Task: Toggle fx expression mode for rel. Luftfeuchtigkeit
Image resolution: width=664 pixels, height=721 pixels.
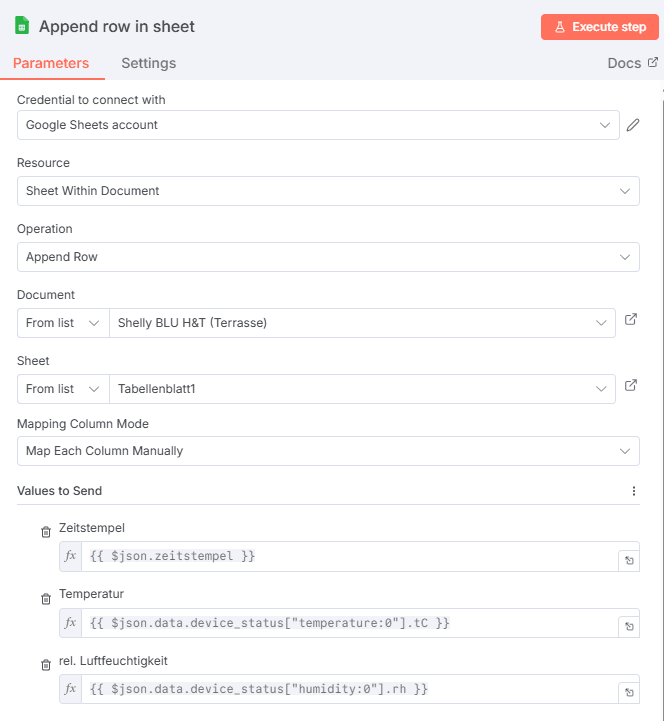Action: pyautogui.click(x=70, y=688)
